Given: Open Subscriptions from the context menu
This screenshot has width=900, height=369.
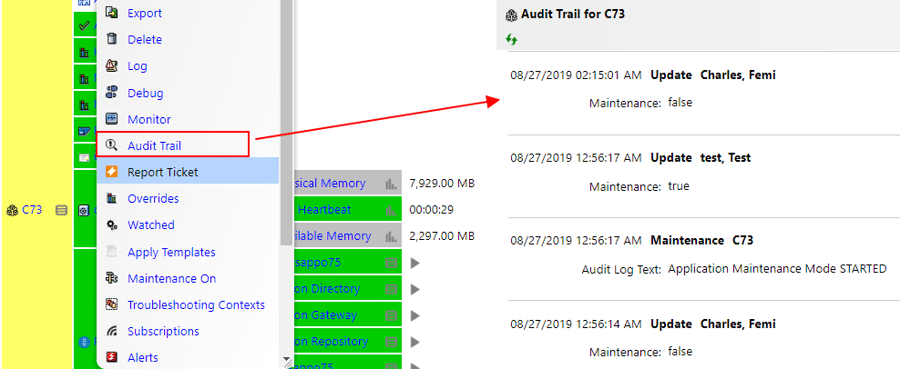Looking at the screenshot, I should point(163,331).
